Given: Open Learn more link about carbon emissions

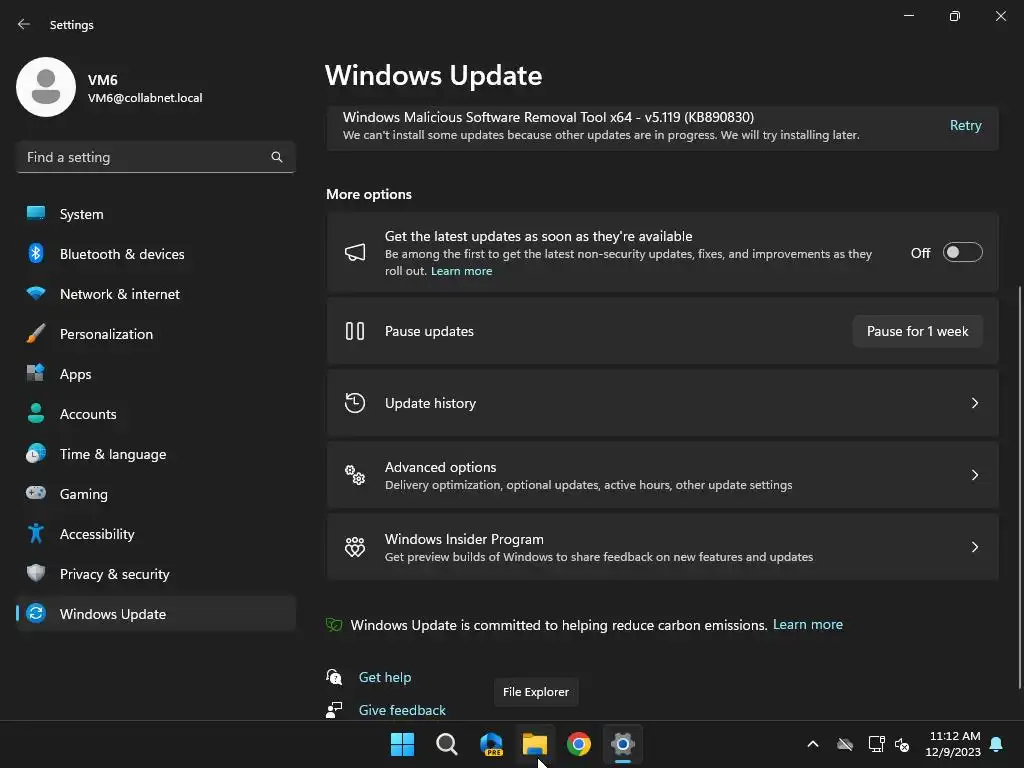Looking at the screenshot, I should point(808,624).
